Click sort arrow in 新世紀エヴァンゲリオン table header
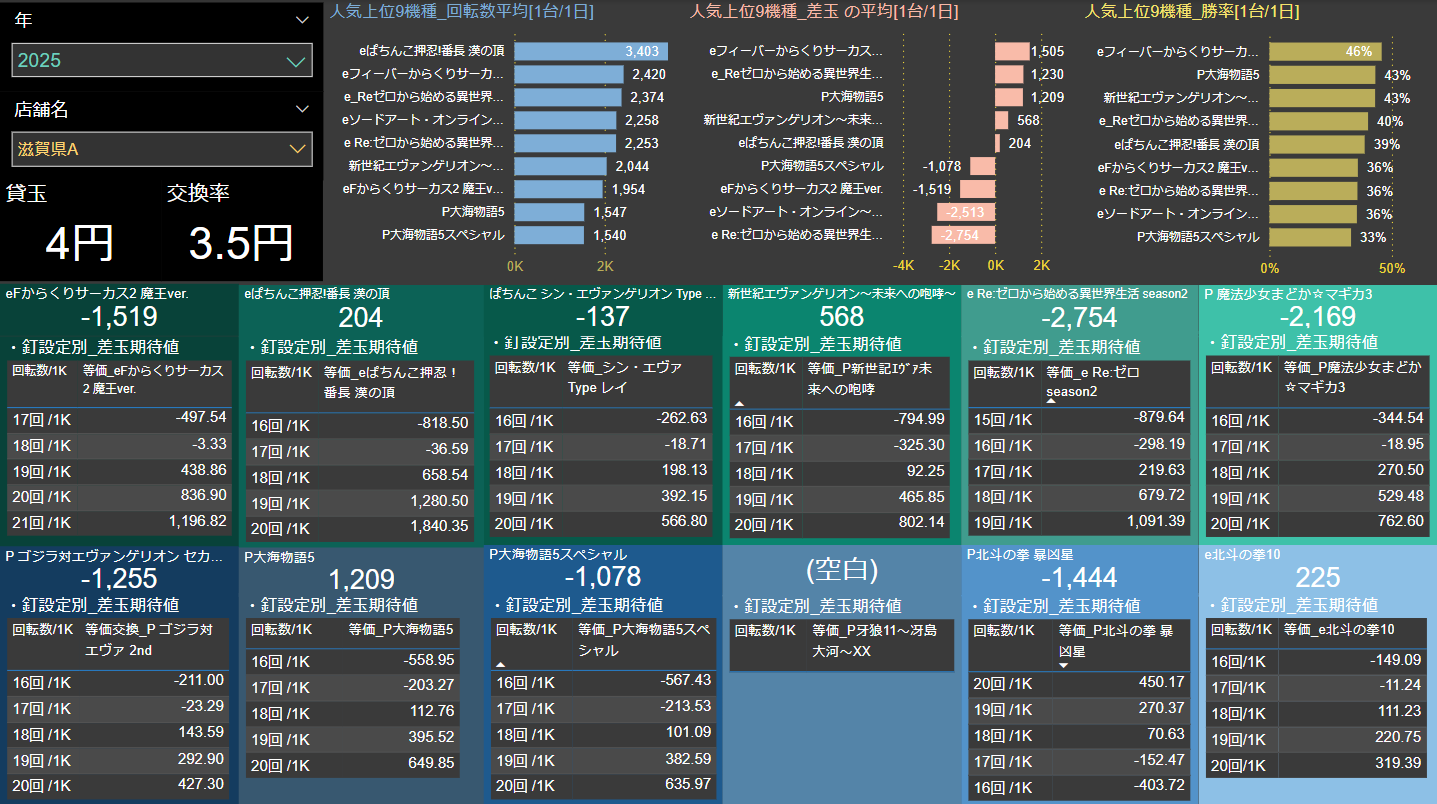 click(740, 402)
